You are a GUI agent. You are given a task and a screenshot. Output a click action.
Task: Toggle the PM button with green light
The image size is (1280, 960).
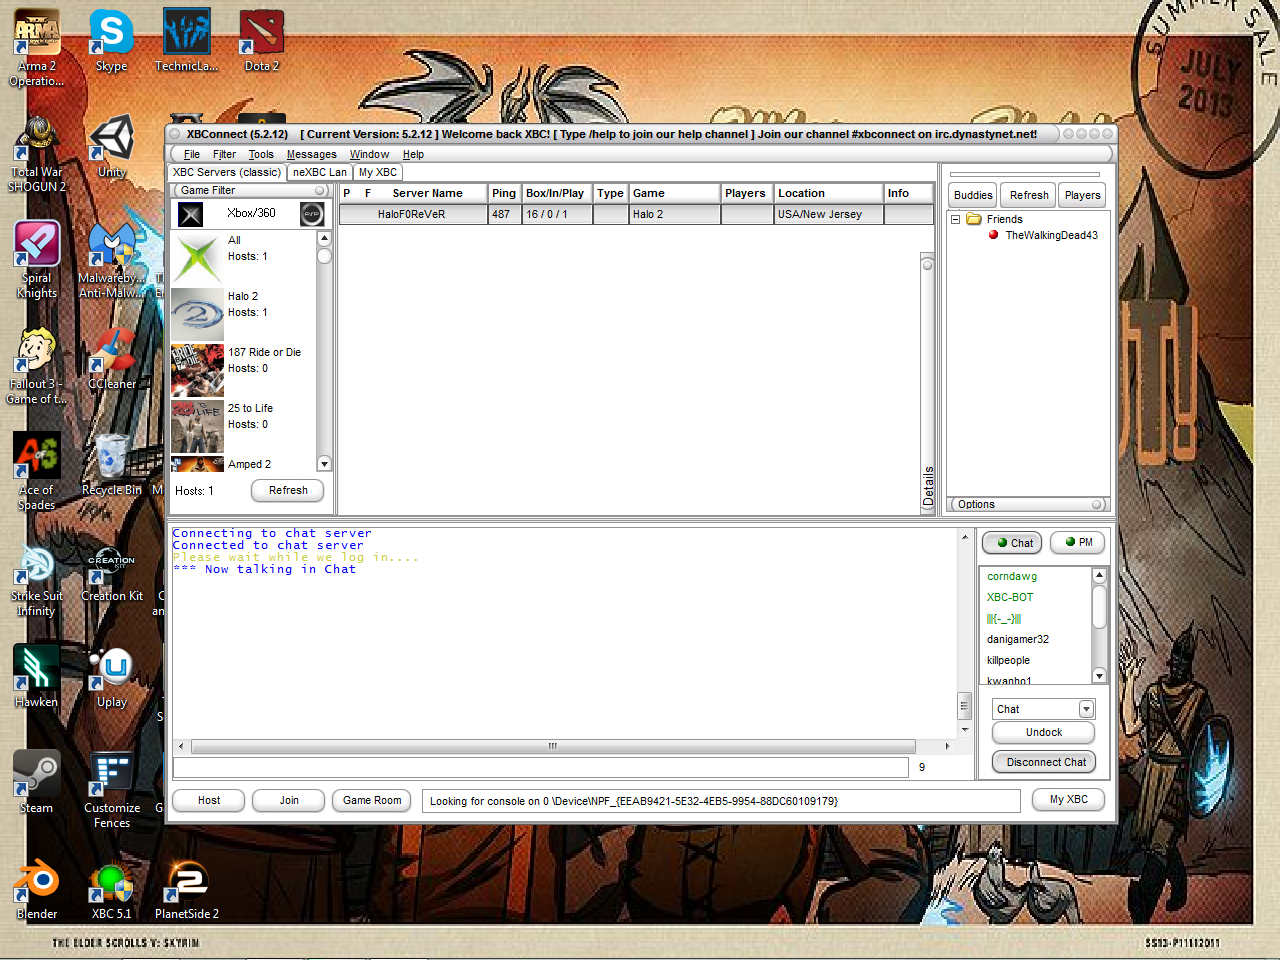click(x=1078, y=543)
